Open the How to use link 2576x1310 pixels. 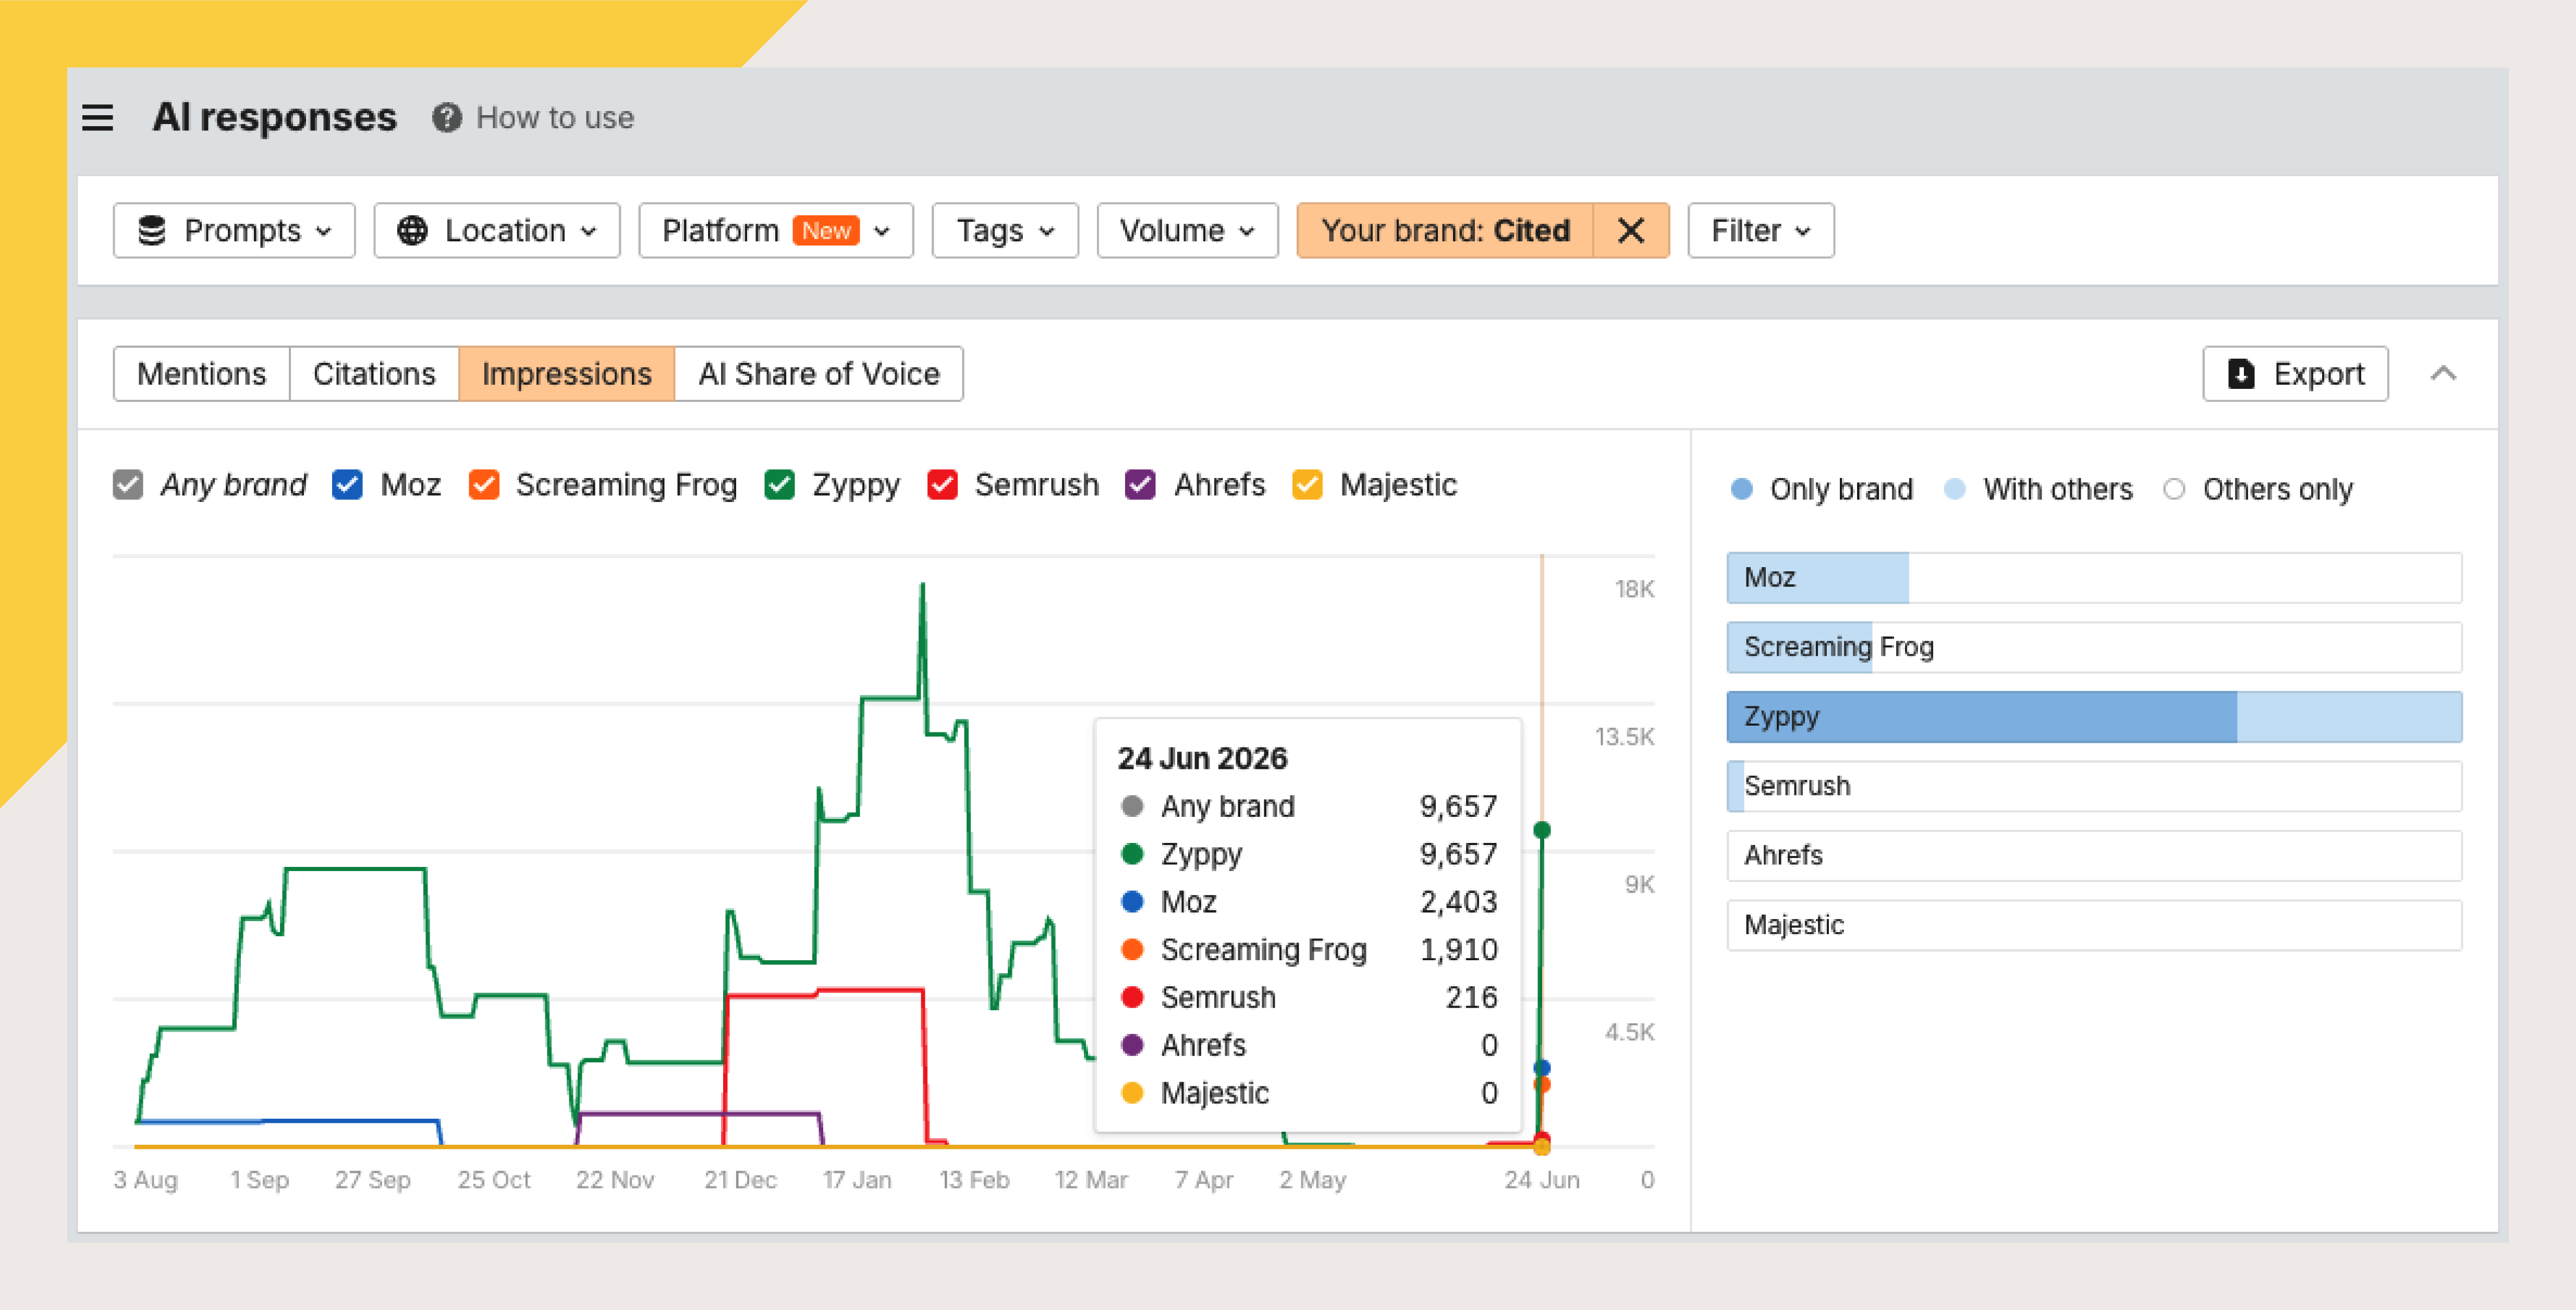pos(555,118)
